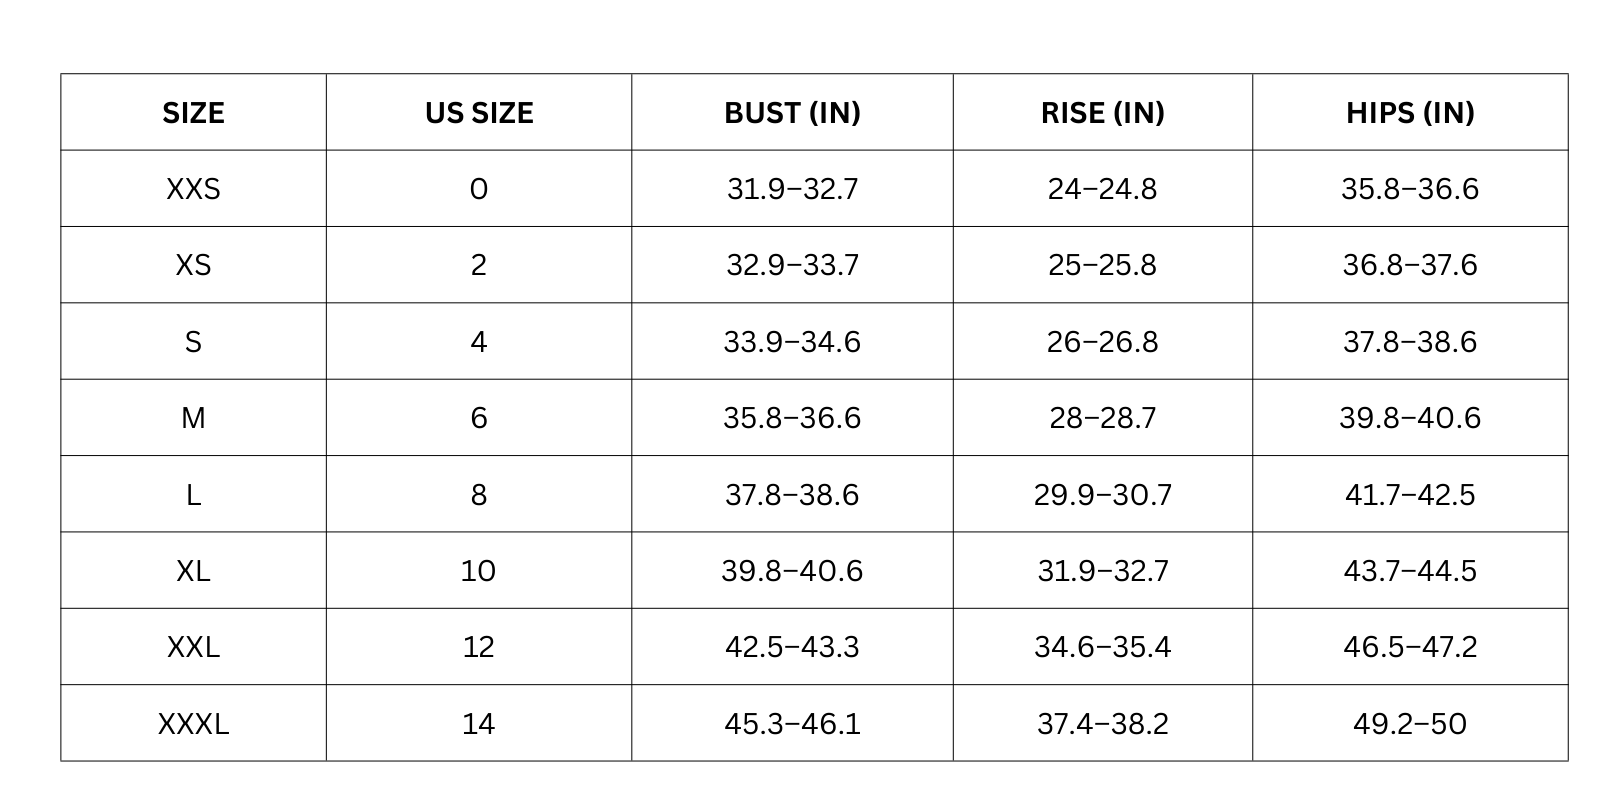Select the HIPS (IN) header cell
This screenshot has height=800, width=1600.
click(1410, 112)
